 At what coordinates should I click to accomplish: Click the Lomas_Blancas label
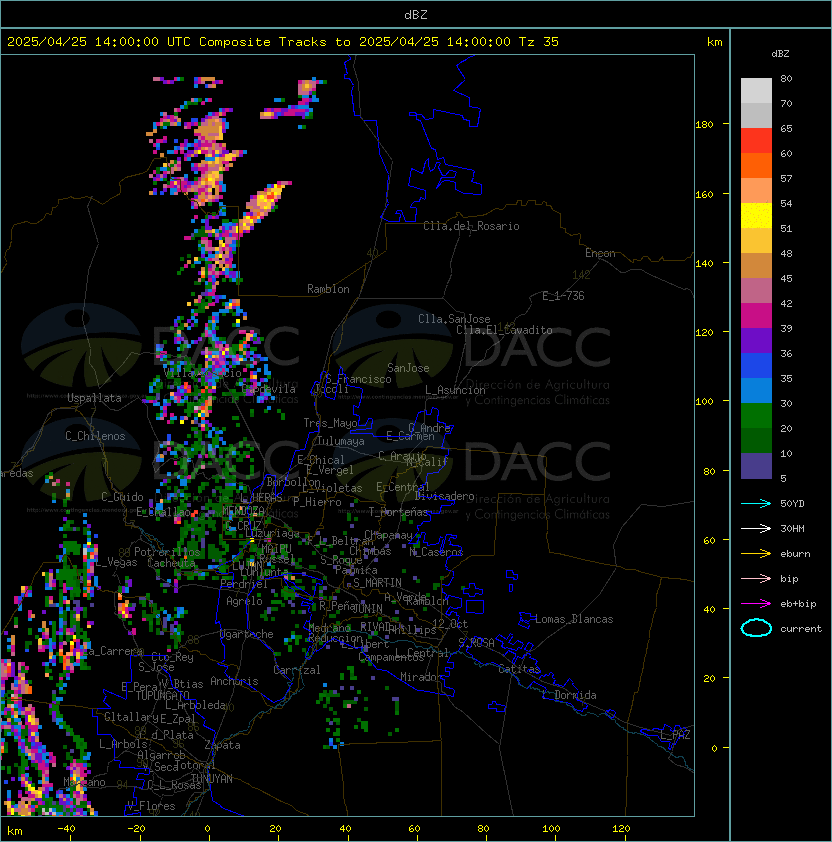pyautogui.click(x=574, y=619)
